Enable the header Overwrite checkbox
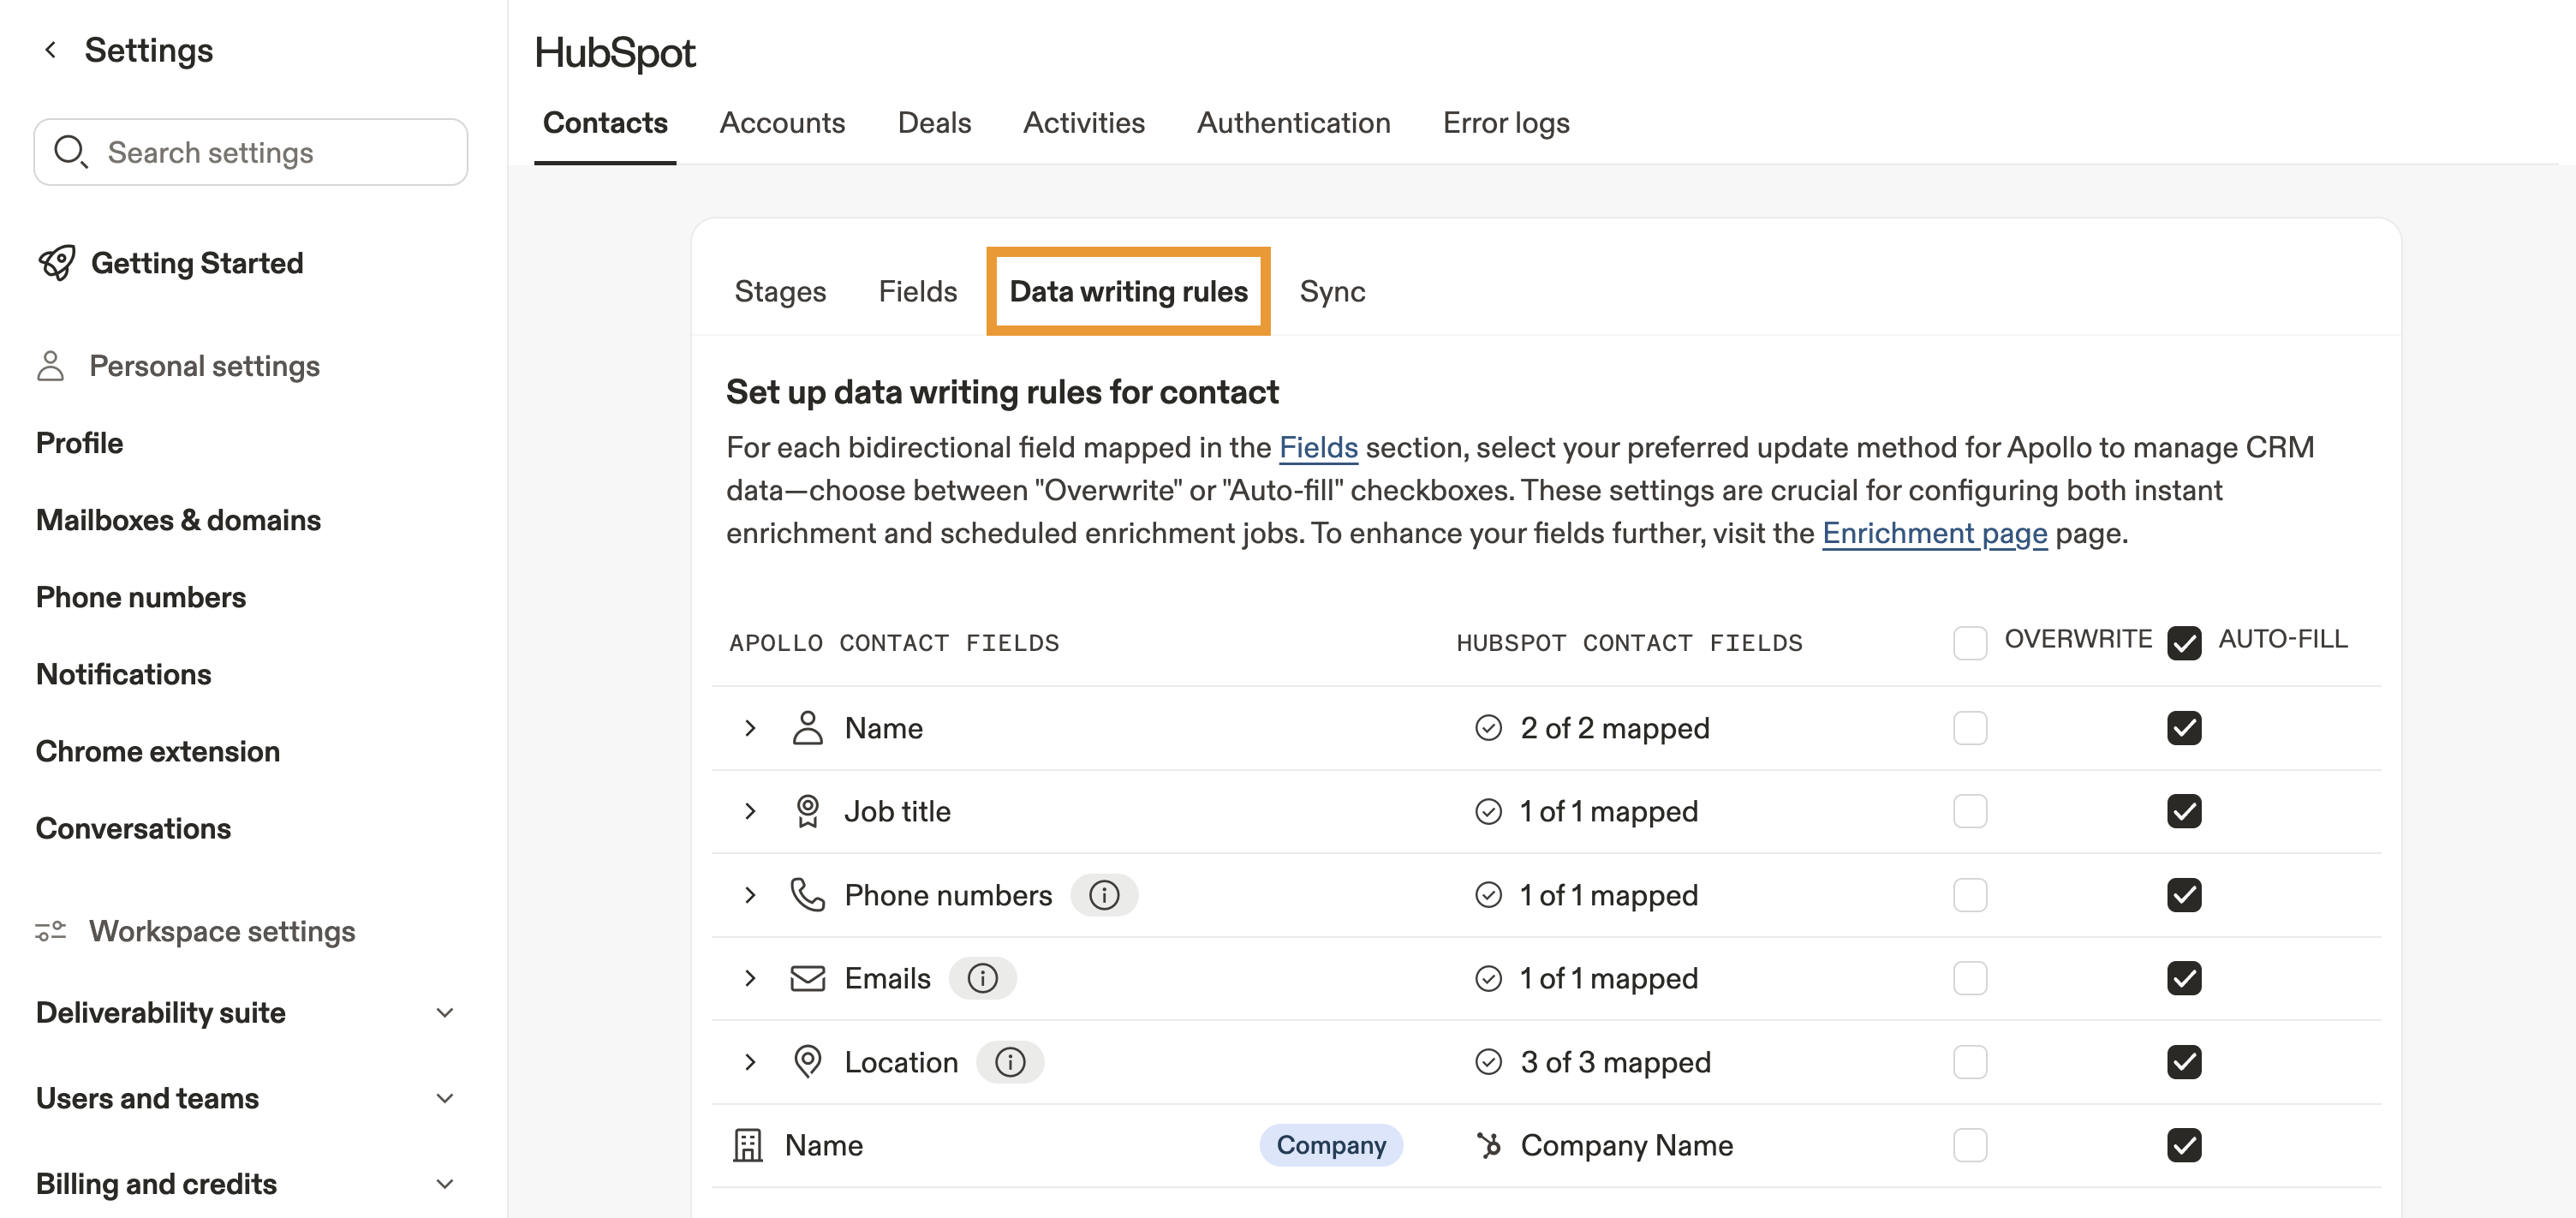Screen dimensions: 2576x1218 [1969, 642]
